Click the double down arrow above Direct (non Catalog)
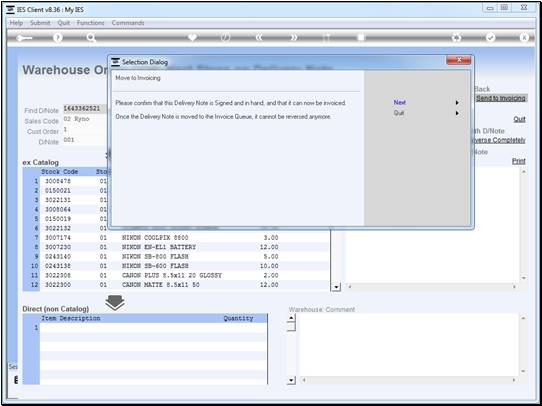 115,303
